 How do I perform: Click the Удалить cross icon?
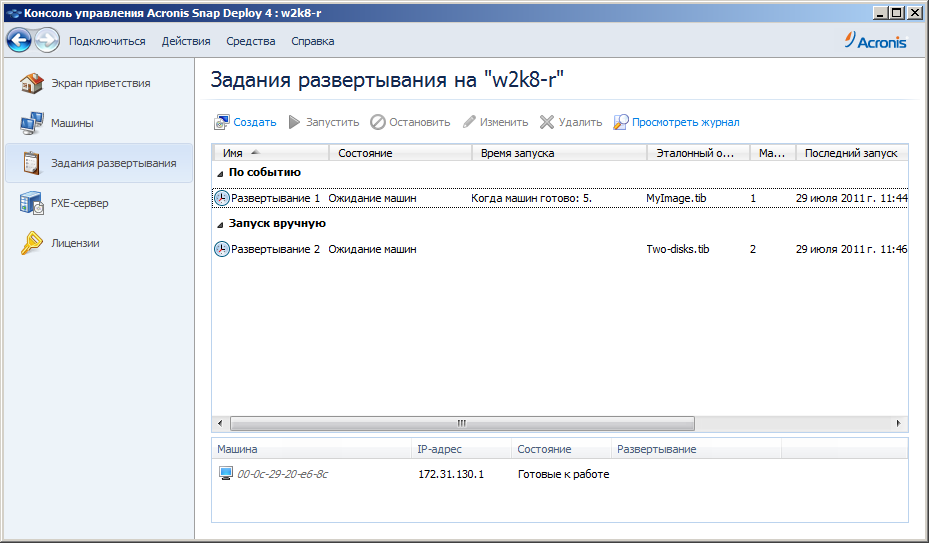click(547, 122)
